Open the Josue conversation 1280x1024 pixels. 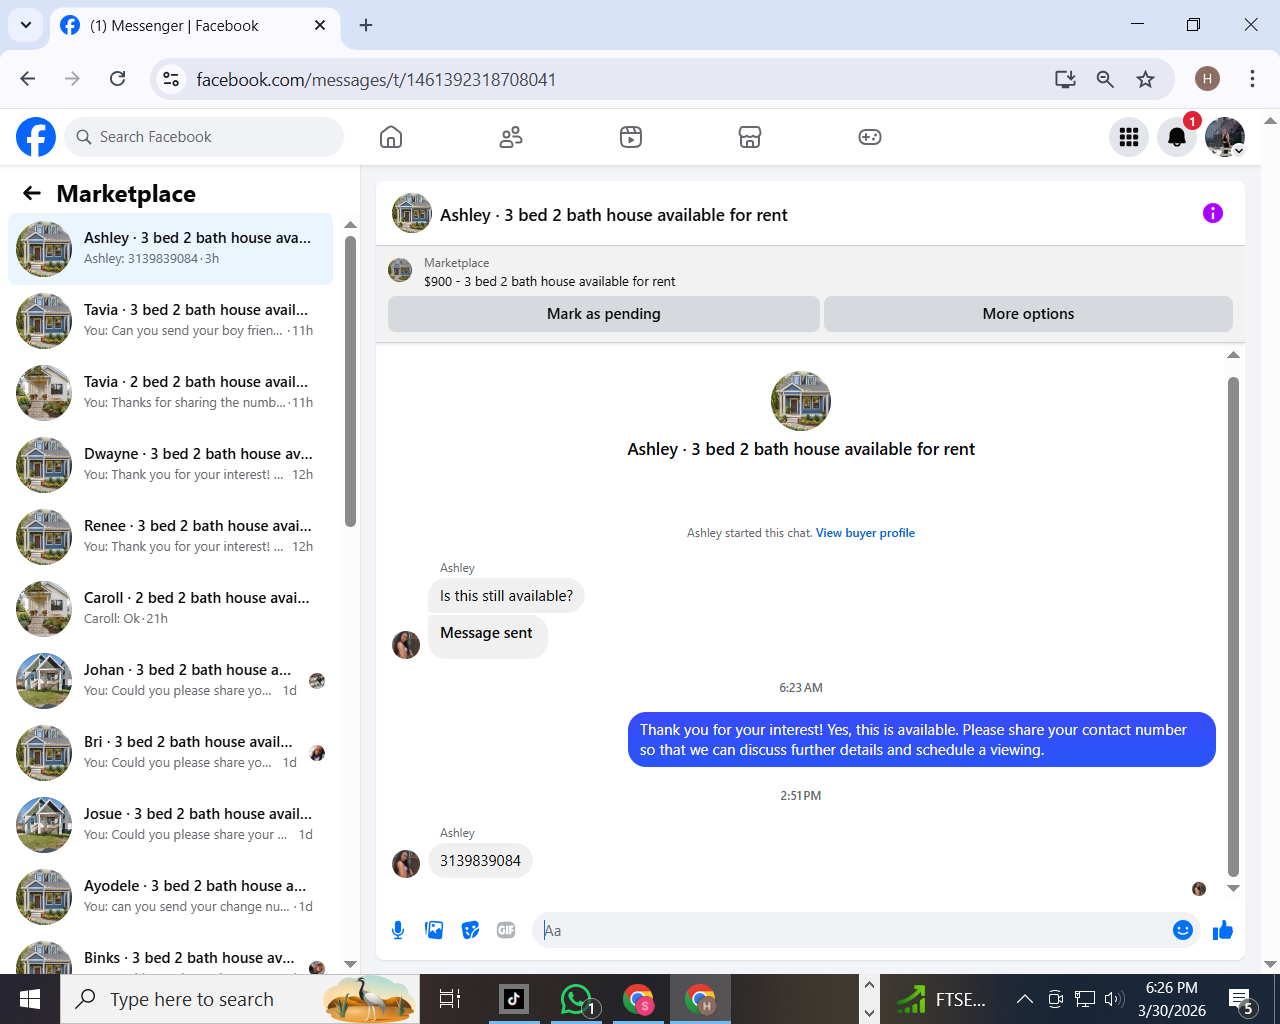click(170, 824)
